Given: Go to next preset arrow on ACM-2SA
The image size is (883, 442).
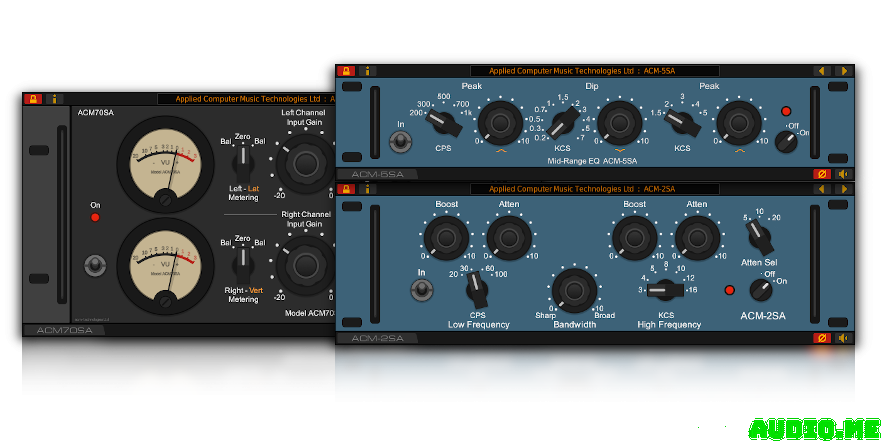Looking at the screenshot, I should [x=843, y=189].
